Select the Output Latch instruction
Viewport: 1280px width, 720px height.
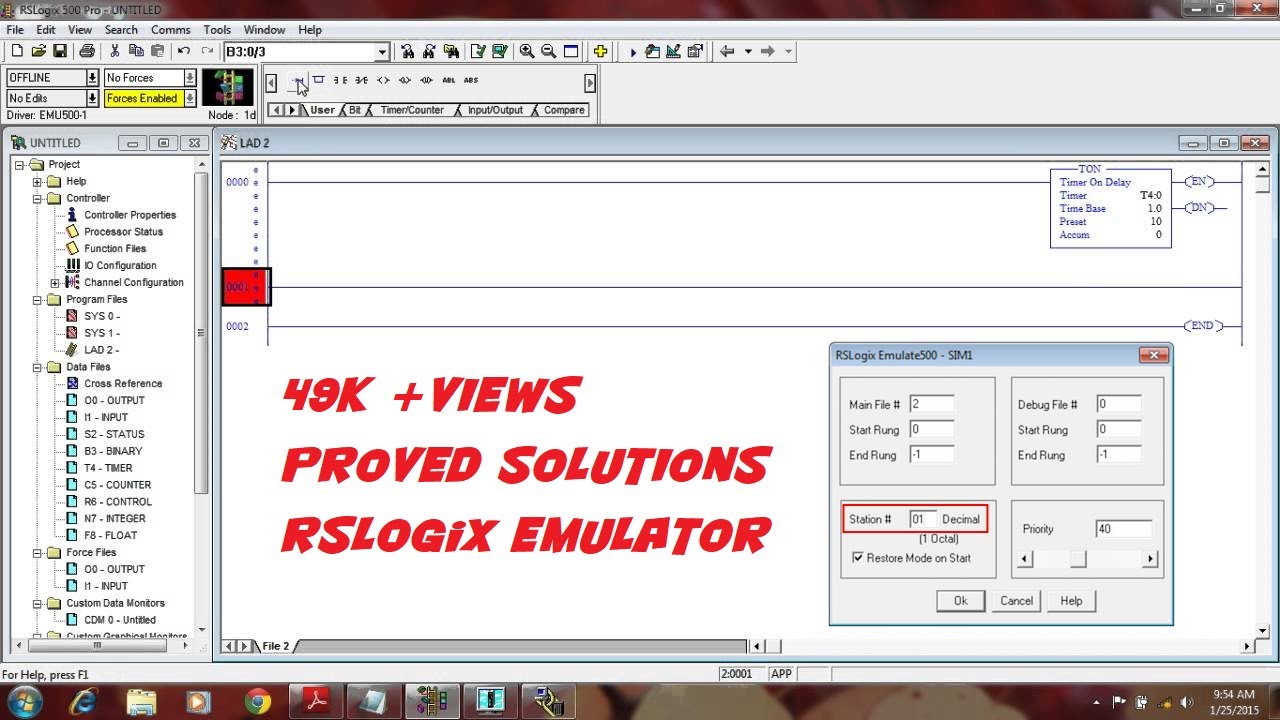(405, 80)
